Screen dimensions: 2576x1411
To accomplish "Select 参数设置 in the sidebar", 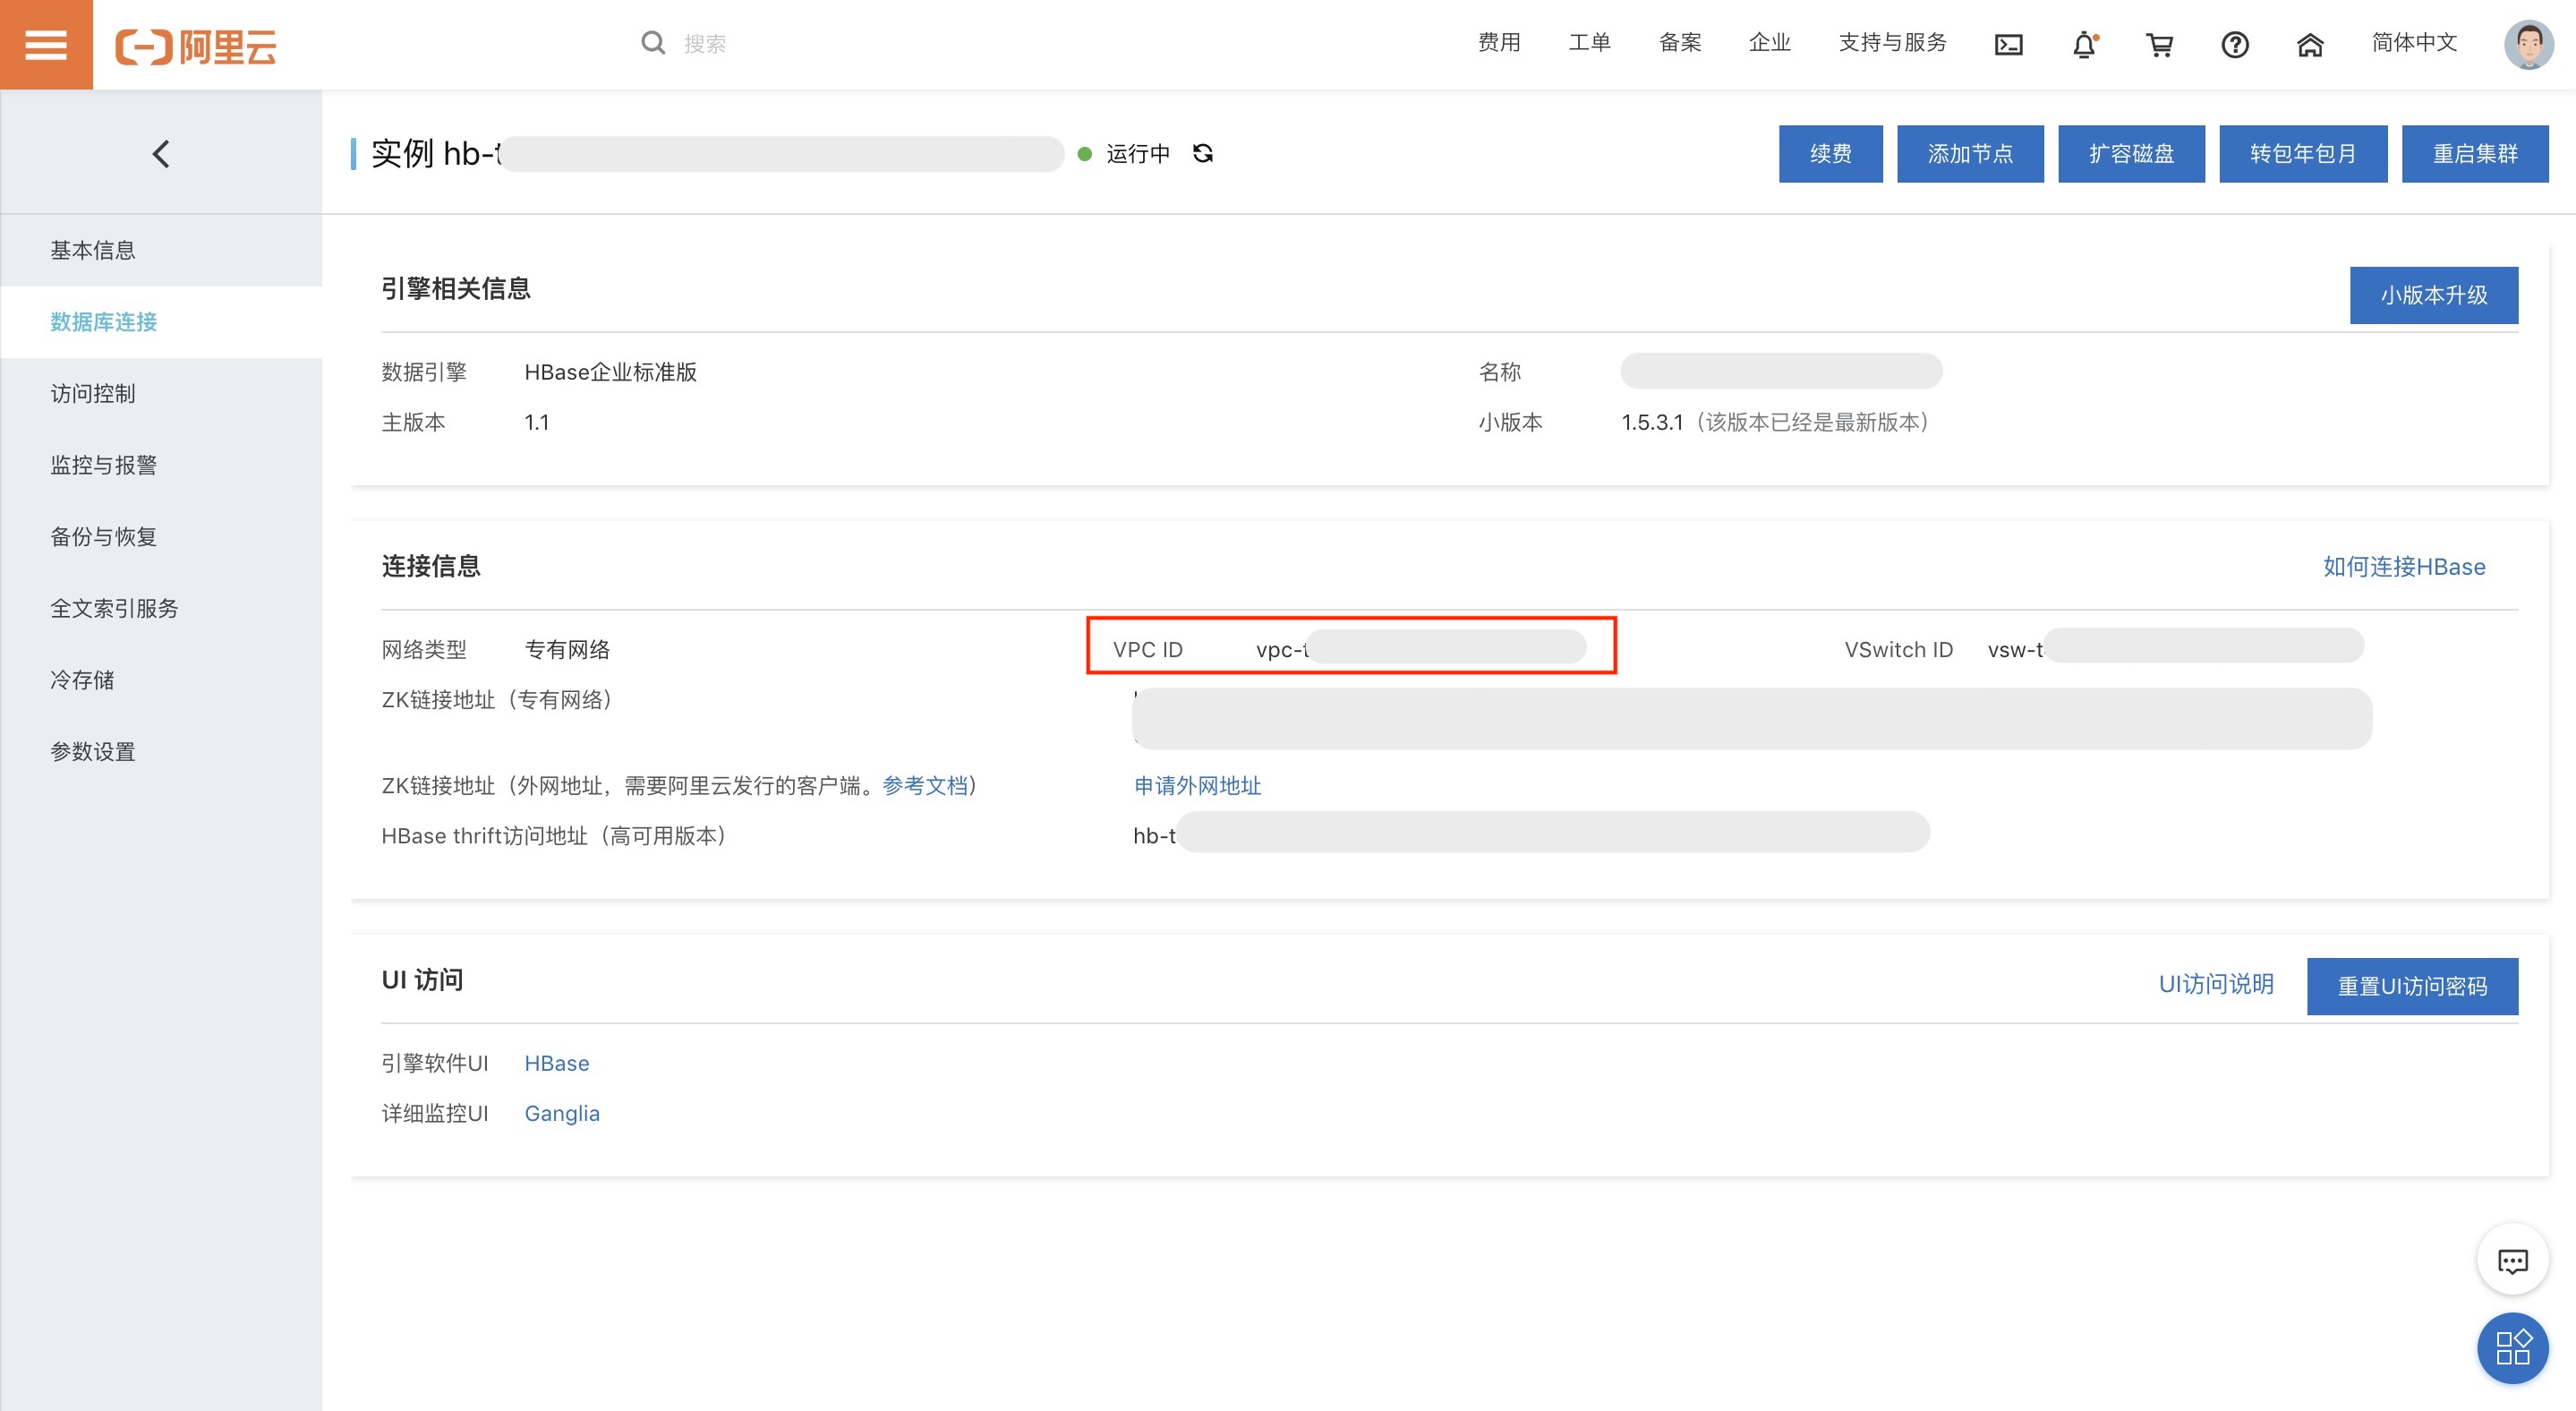I will [161, 752].
